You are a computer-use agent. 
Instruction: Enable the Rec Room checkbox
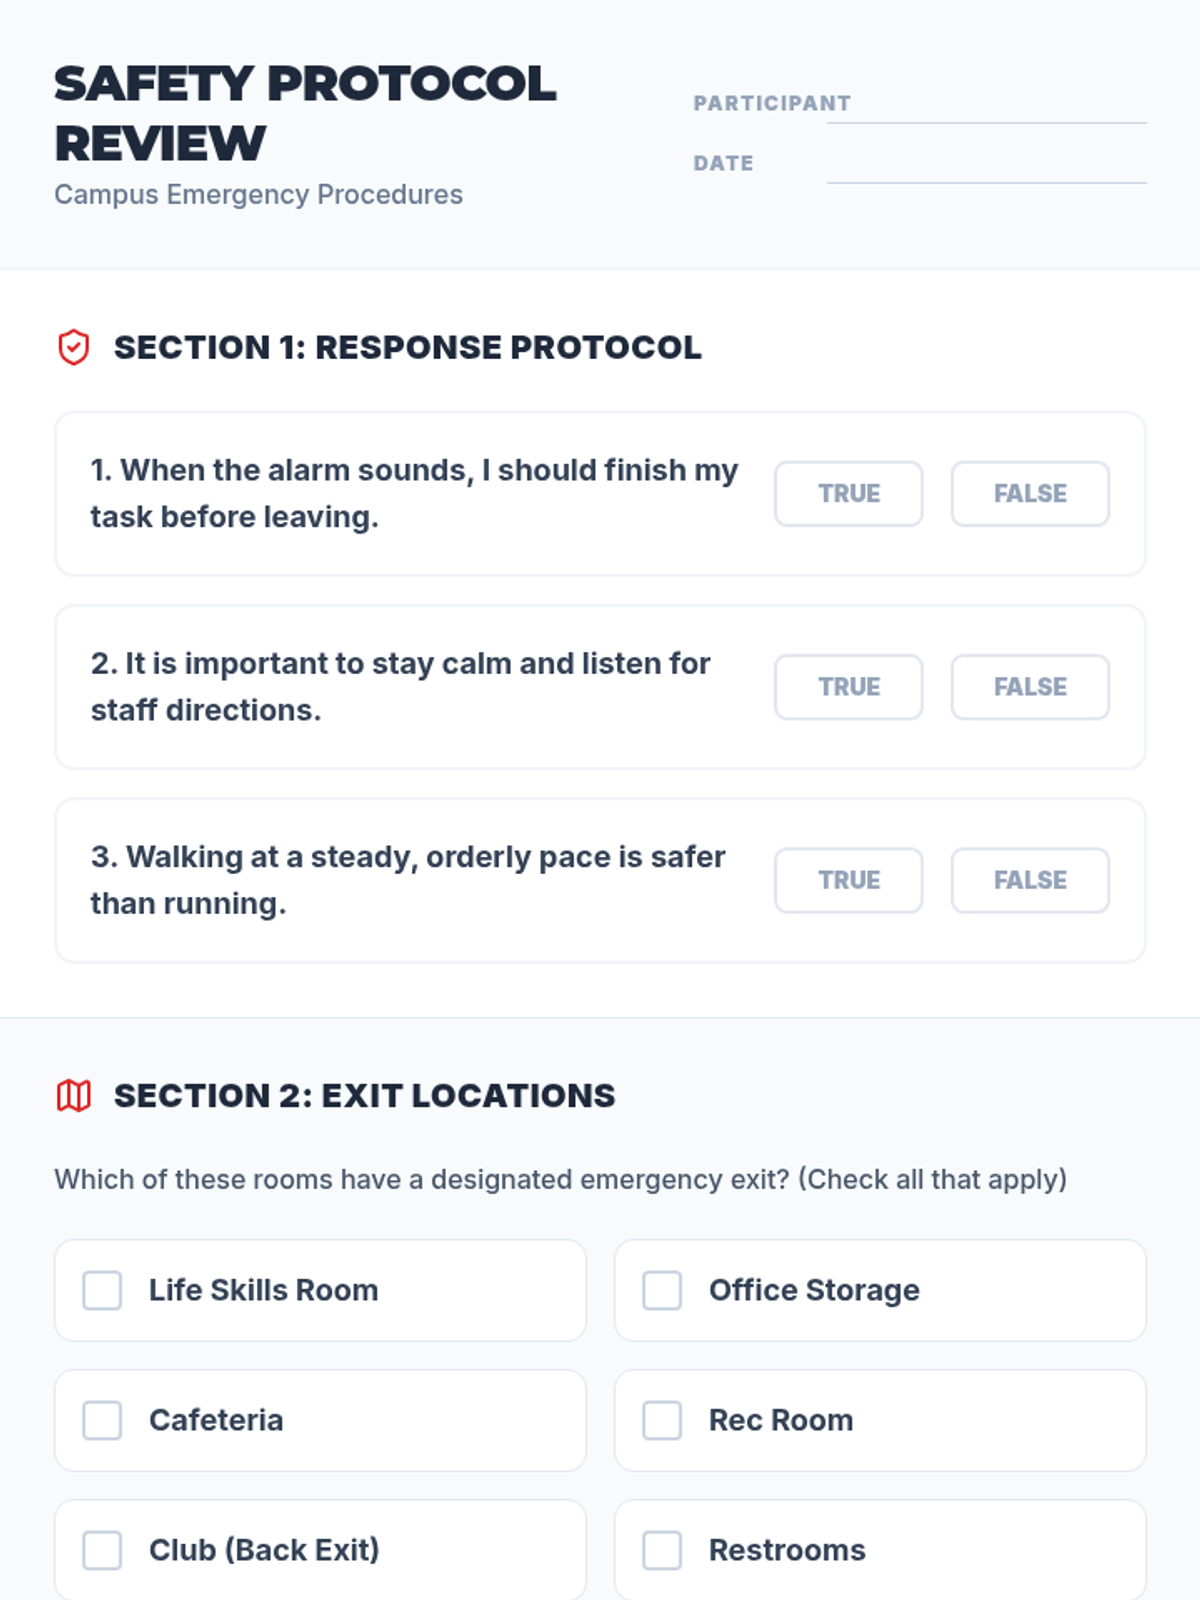[x=662, y=1420]
